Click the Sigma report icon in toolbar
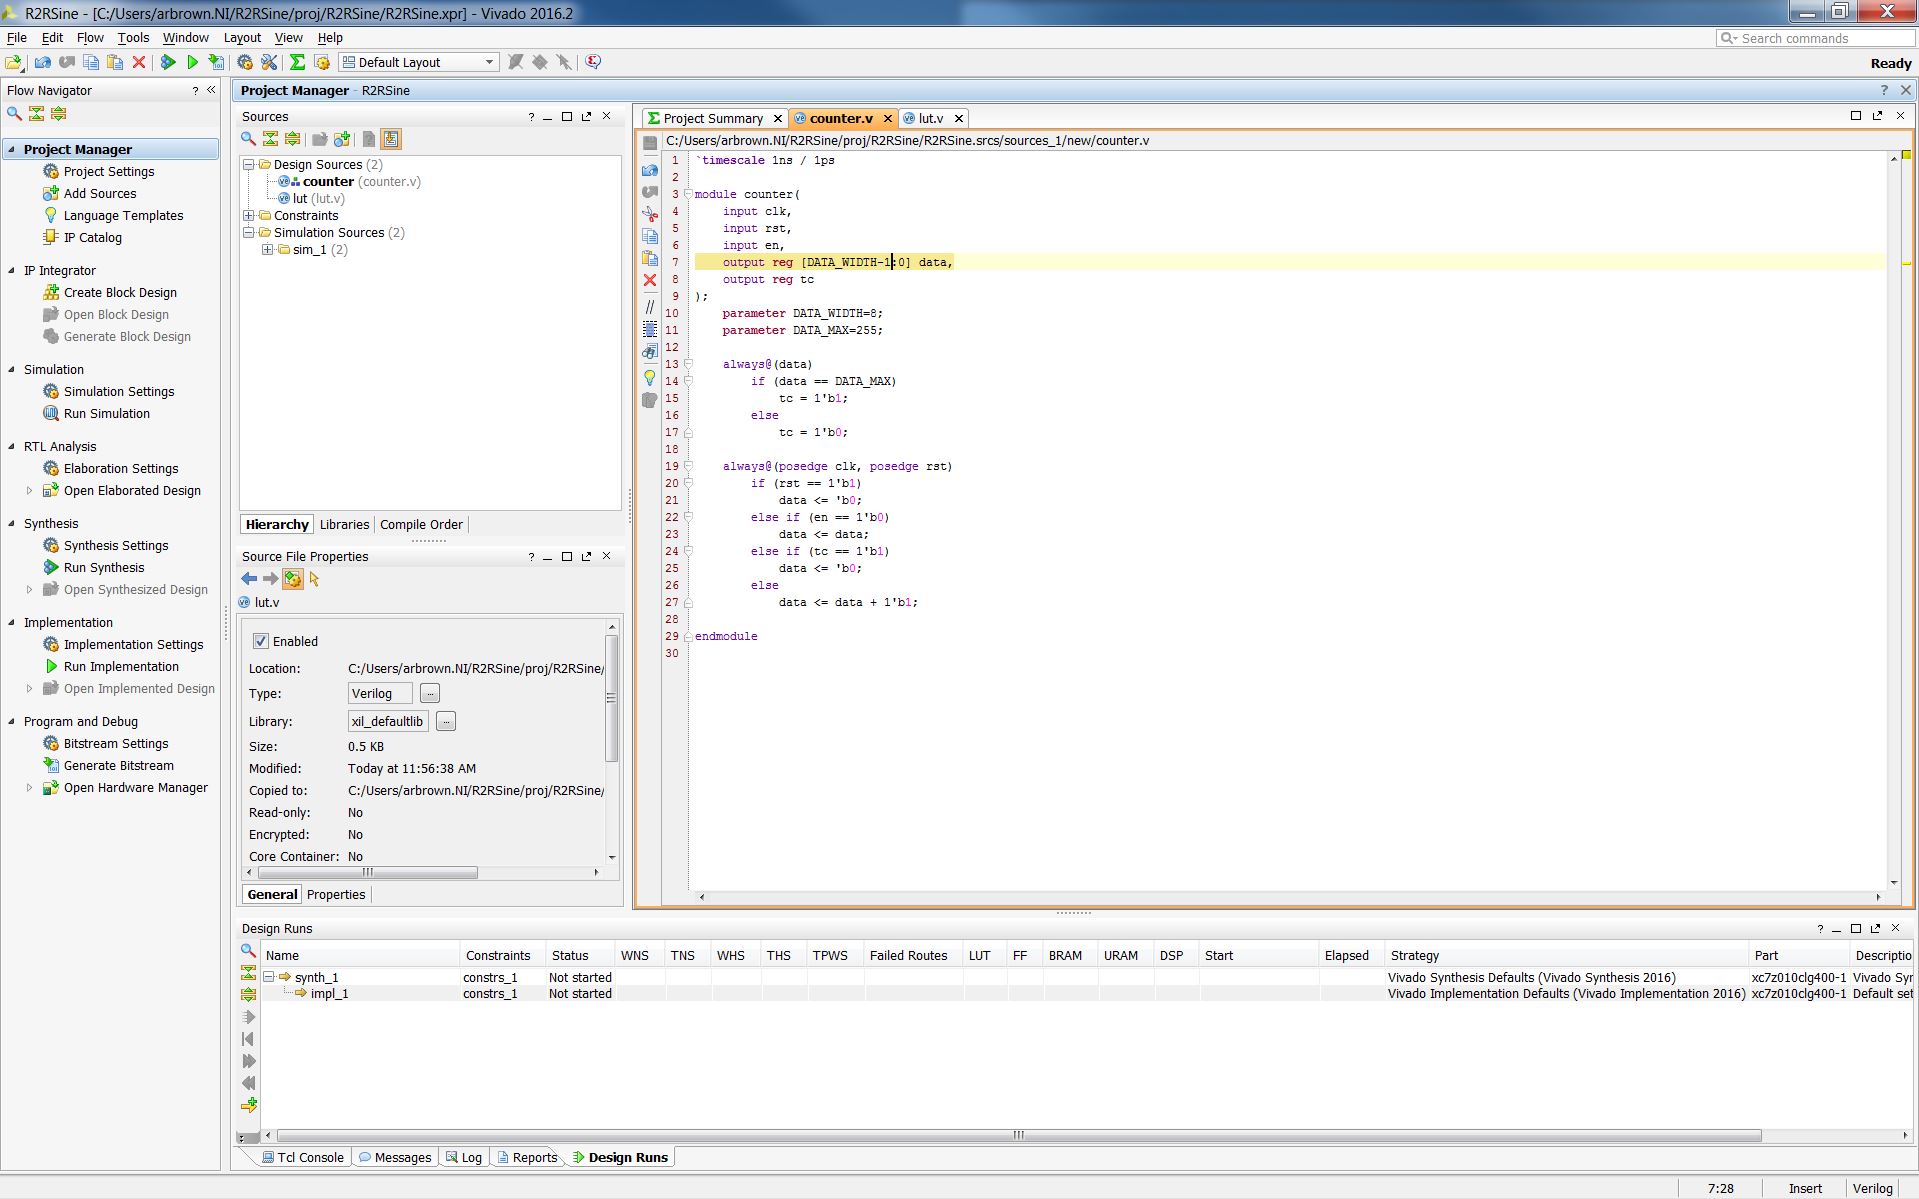This screenshot has height=1199, width=1919. (x=297, y=62)
